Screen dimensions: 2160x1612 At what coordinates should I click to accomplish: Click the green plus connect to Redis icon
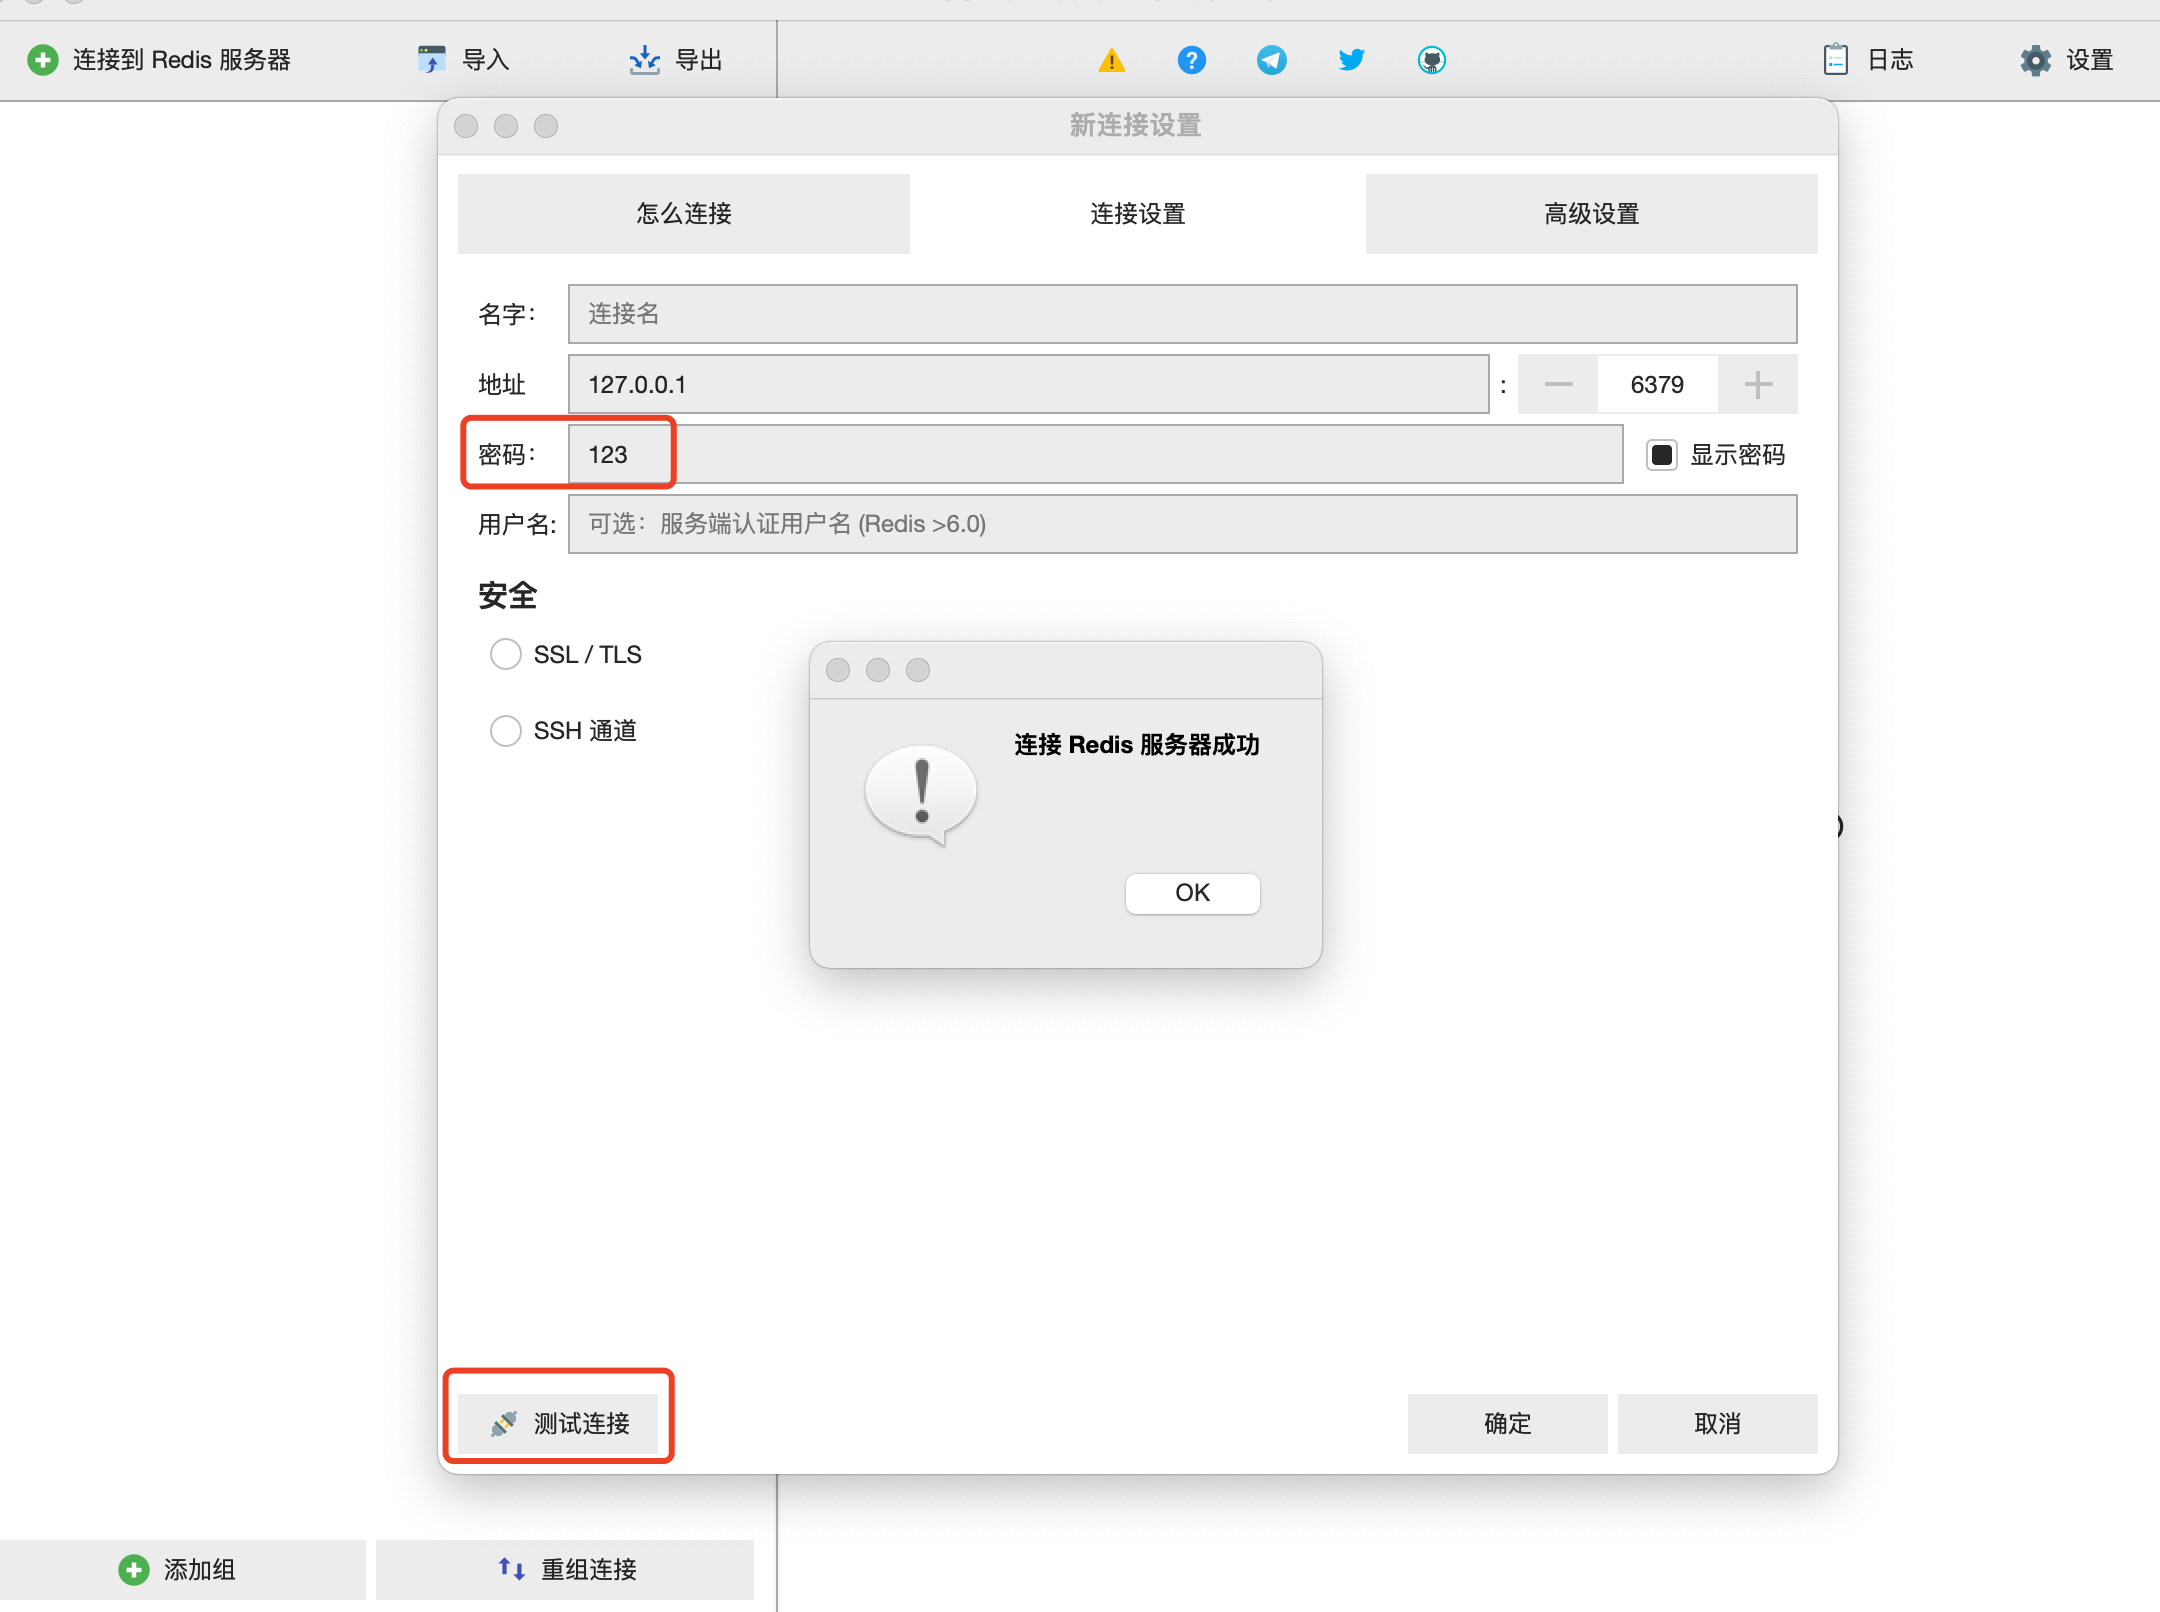(42, 60)
